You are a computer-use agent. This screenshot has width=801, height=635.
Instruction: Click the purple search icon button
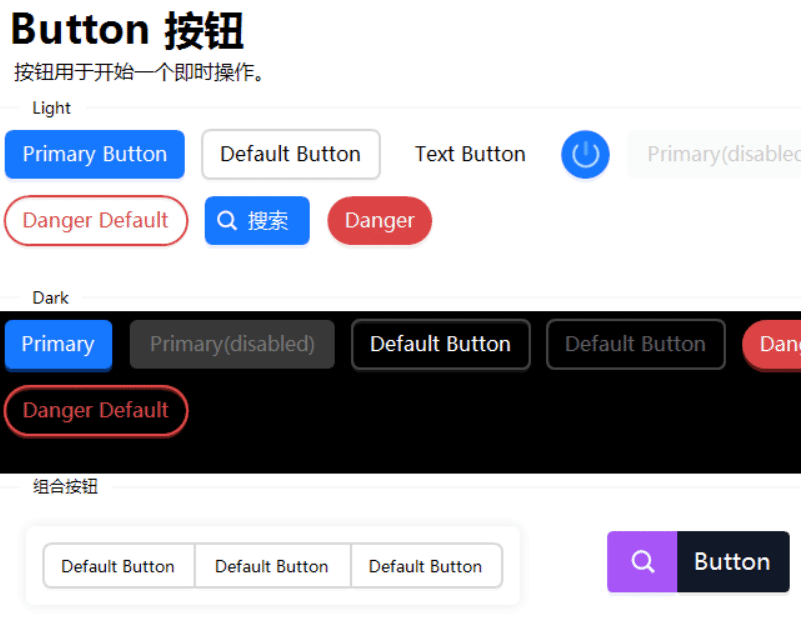point(642,561)
